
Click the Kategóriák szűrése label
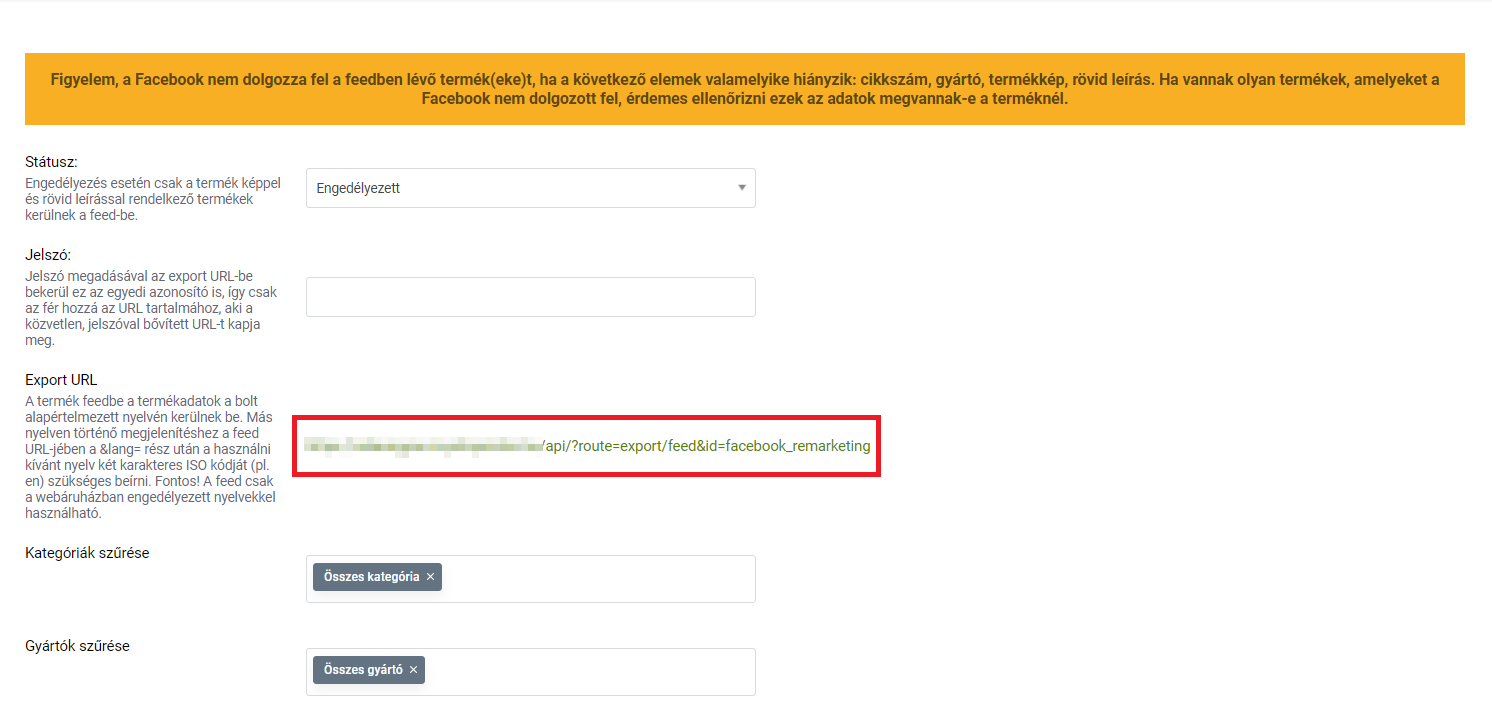[x=87, y=552]
